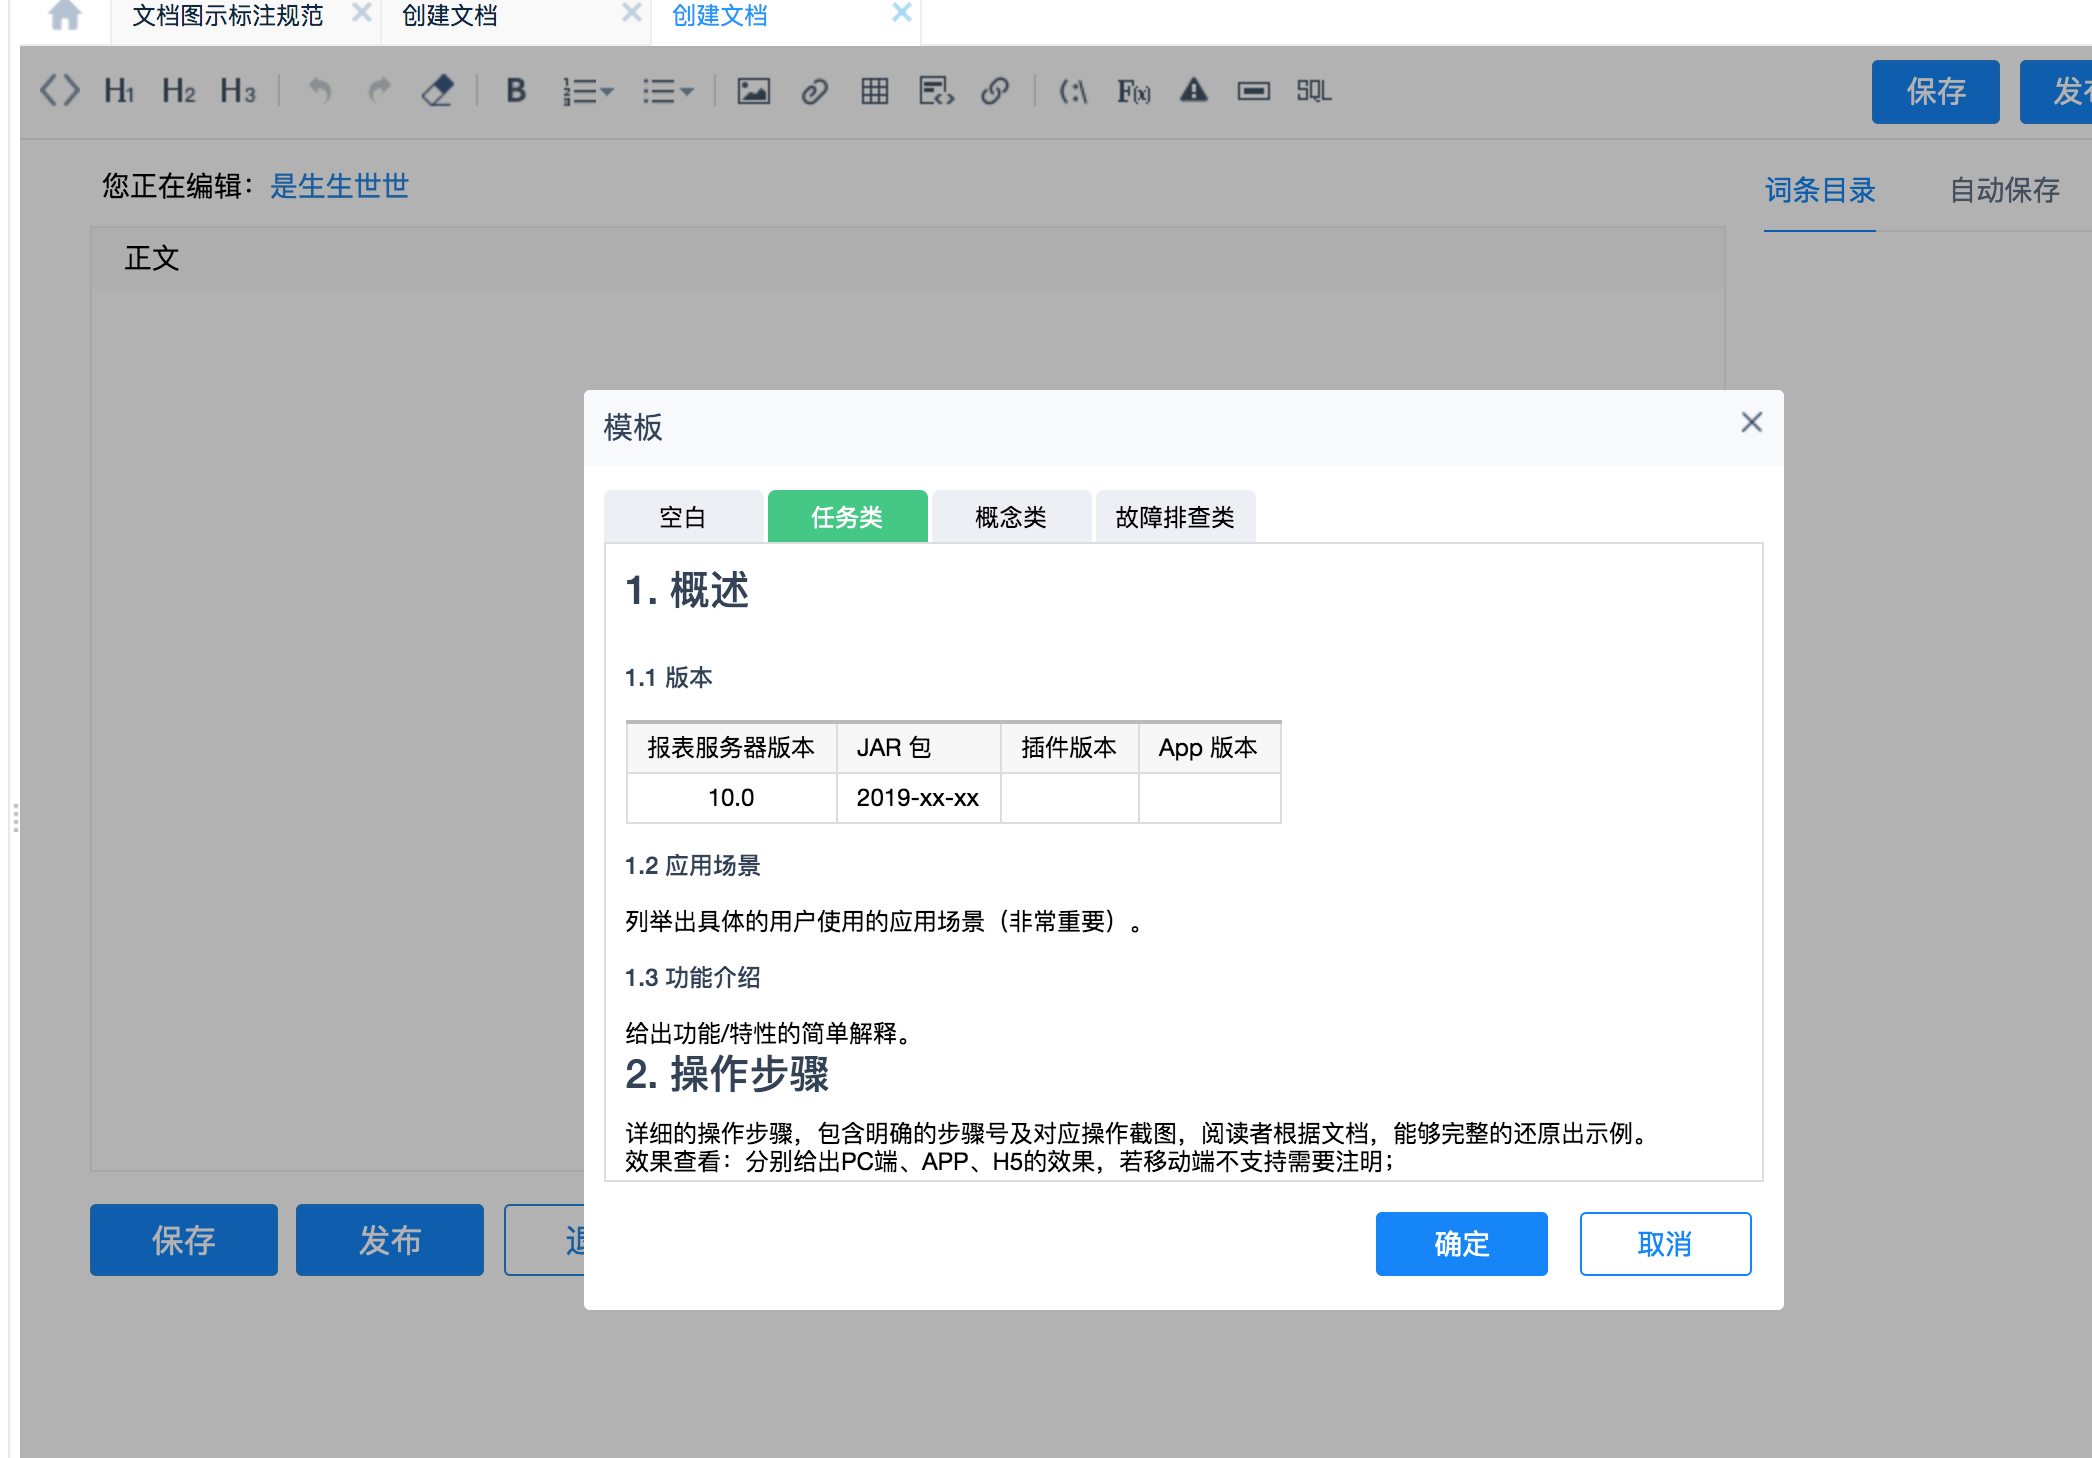Switch to 自动保存 side tab
Screen dimensions: 2092x1458
click(2004, 190)
